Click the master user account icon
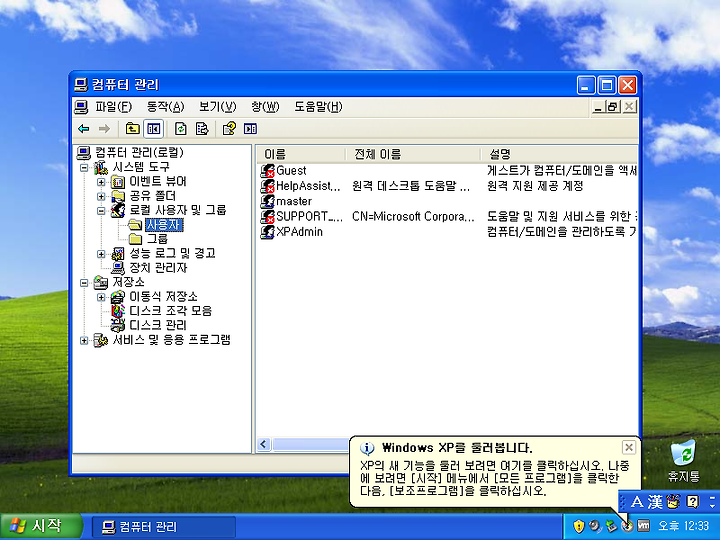This screenshot has width=720, height=540. 267,201
